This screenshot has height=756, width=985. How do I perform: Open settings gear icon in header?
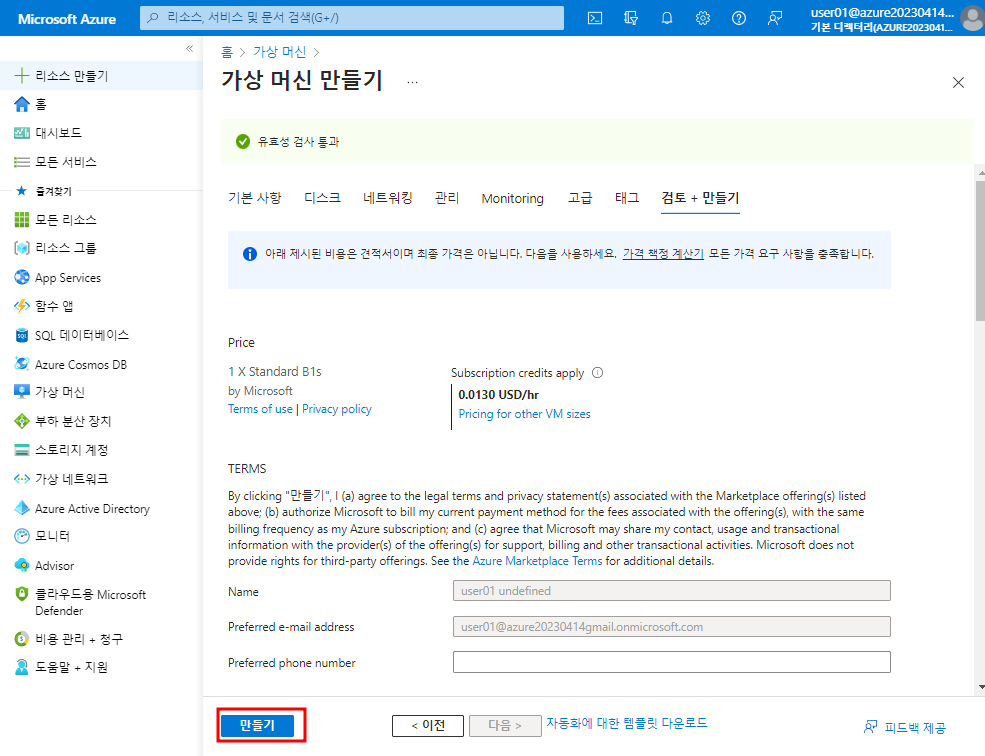point(702,18)
